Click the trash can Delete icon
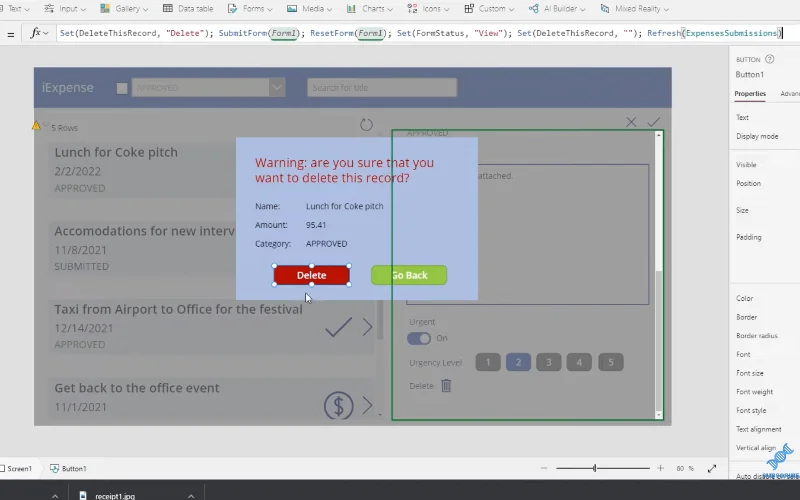 (x=446, y=386)
